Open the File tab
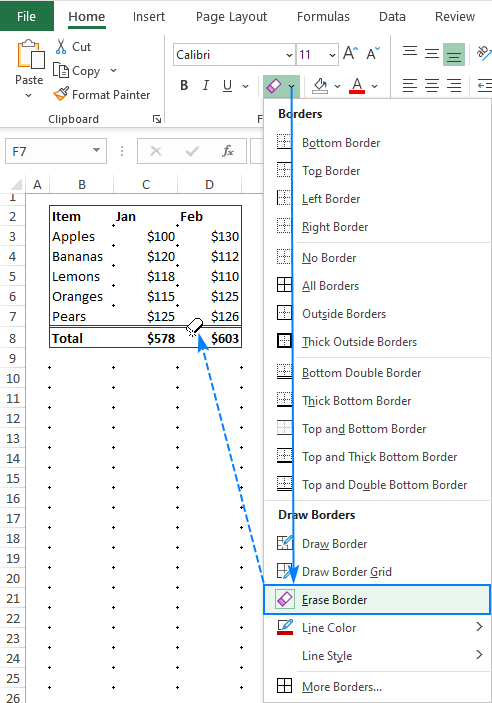The height and width of the screenshot is (703, 492). 26,16
